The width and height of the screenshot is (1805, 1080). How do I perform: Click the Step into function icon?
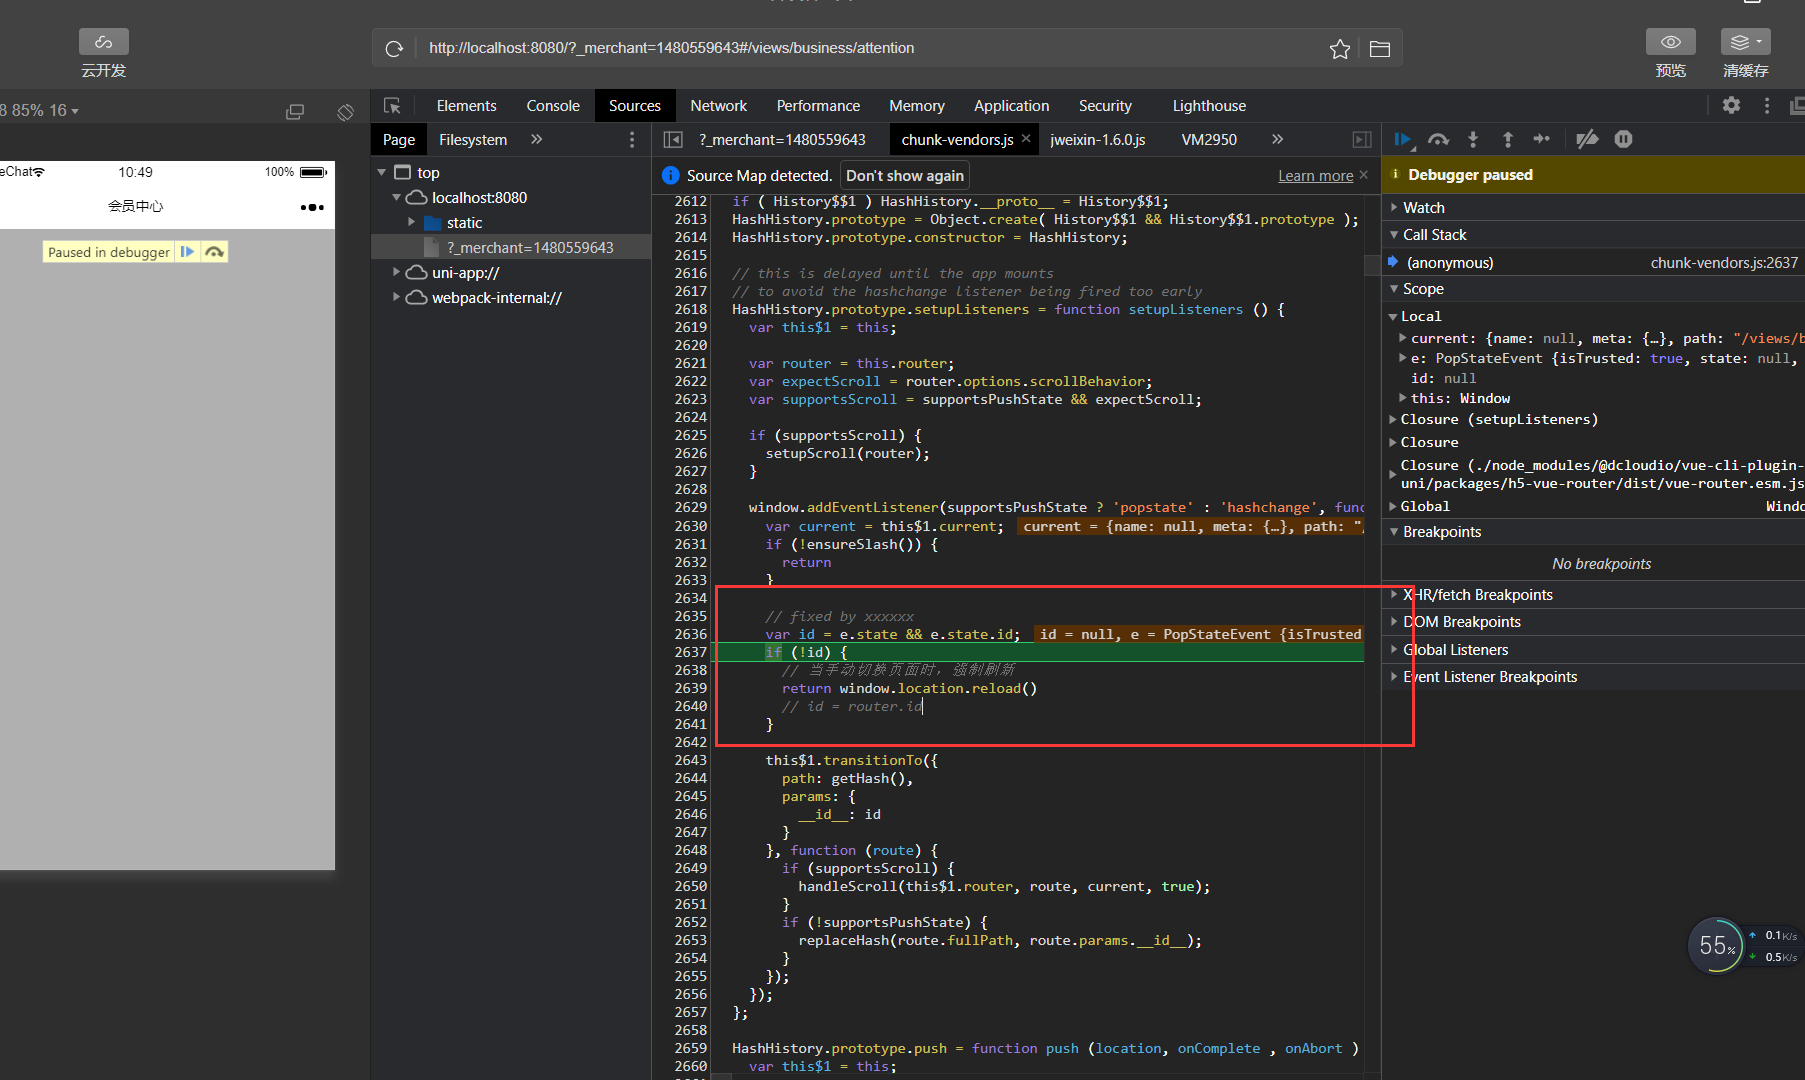[1473, 140]
